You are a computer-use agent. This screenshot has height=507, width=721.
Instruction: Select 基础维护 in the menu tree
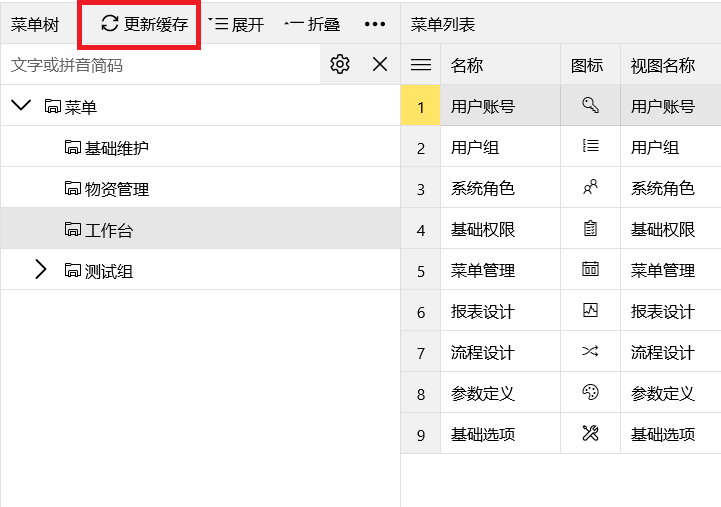(x=116, y=148)
